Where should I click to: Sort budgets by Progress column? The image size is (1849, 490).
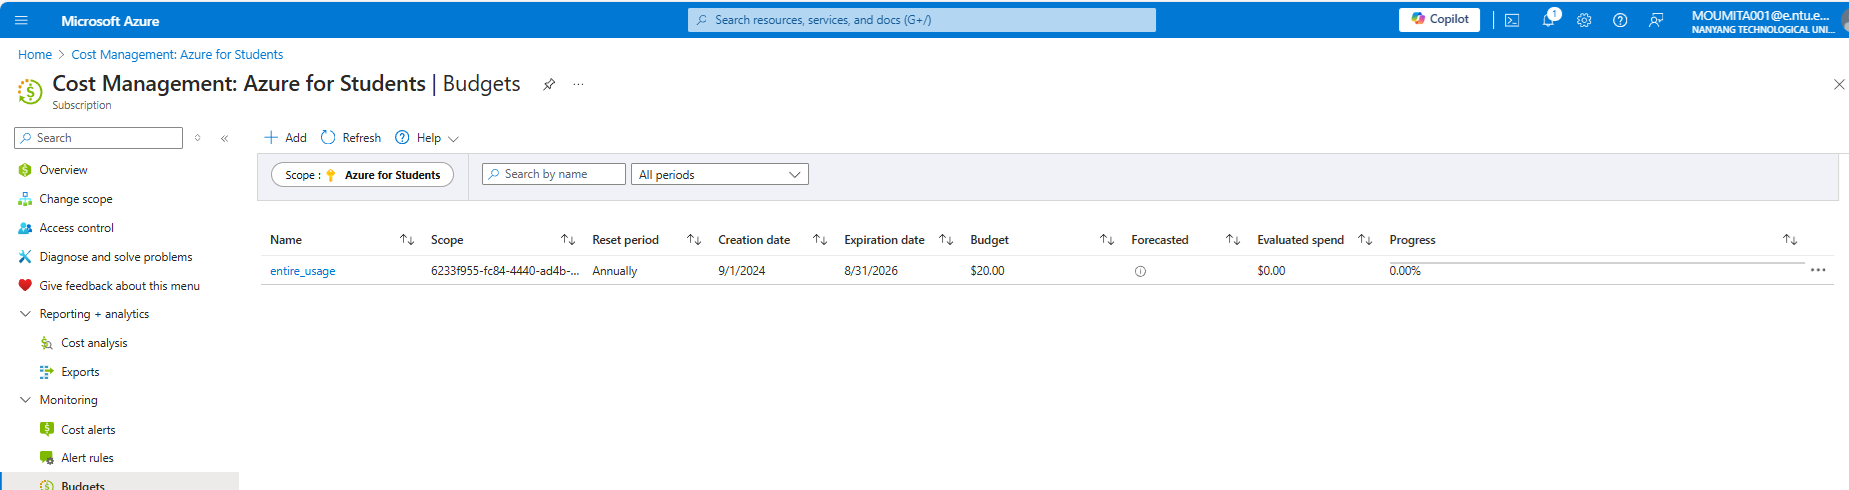(x=1790, y=240)
